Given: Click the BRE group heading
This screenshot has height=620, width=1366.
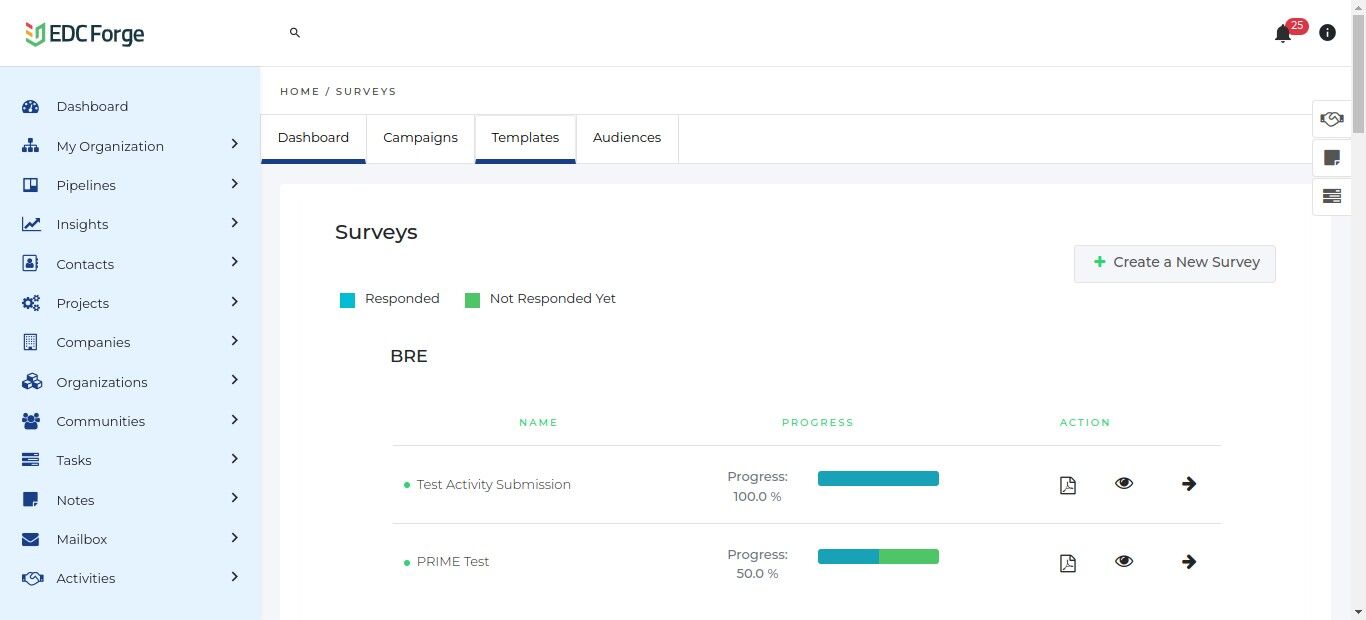Looking at the screenshot, I should [409, 357].
